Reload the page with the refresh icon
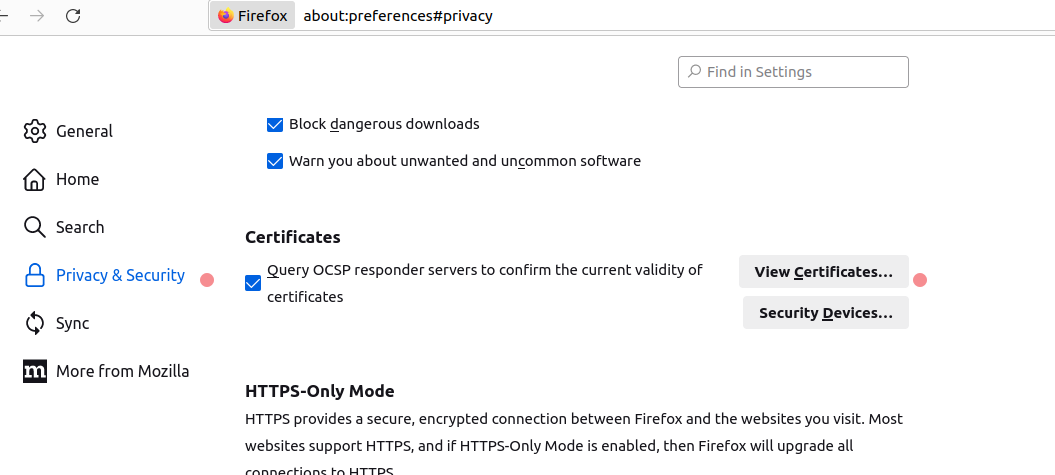 pyautogui.click(x=73, y=16)
